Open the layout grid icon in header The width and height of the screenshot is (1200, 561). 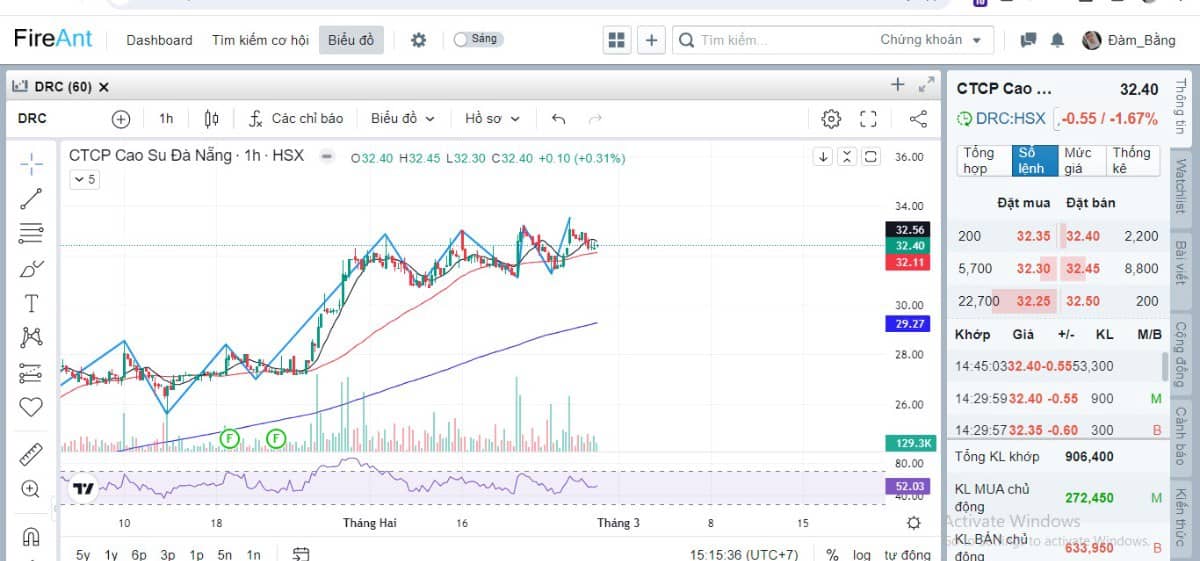(616, 40)
